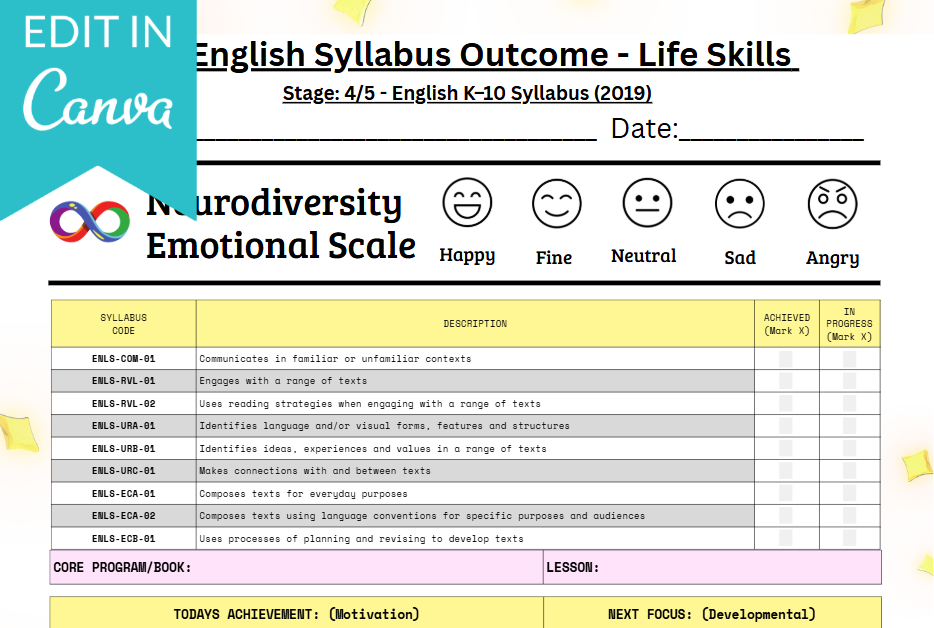Click 'Uses reading strategies' description

pyautogui.click(x=370, y=403)
